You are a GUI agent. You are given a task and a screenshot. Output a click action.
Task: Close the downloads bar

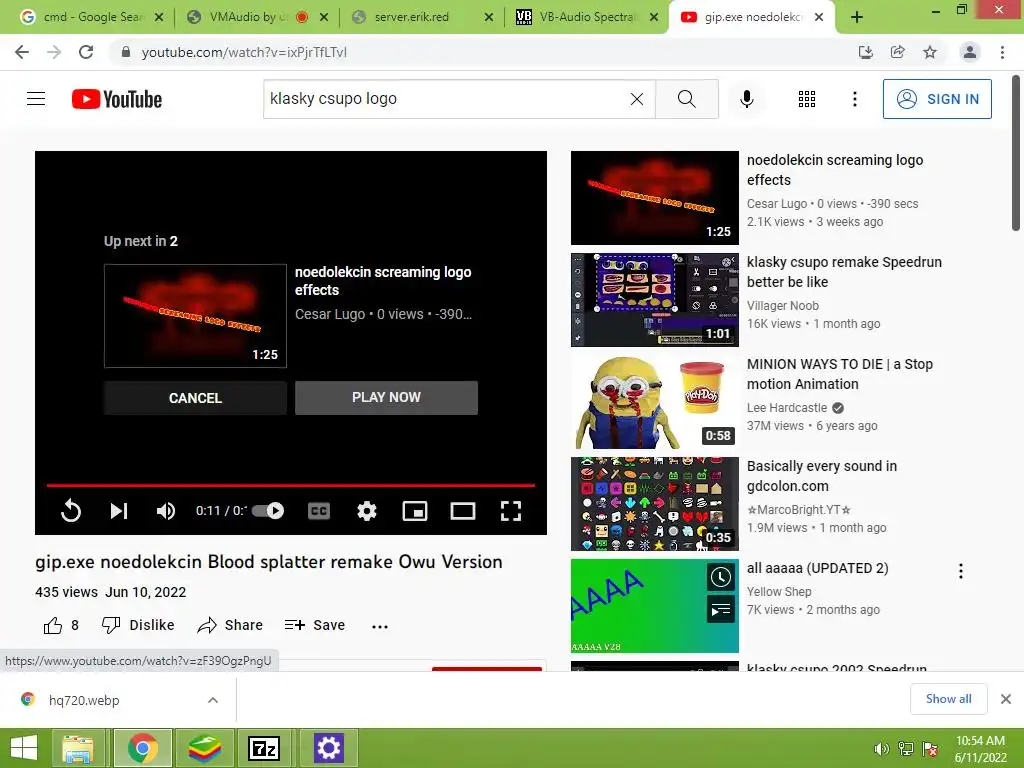(1006, 699)
